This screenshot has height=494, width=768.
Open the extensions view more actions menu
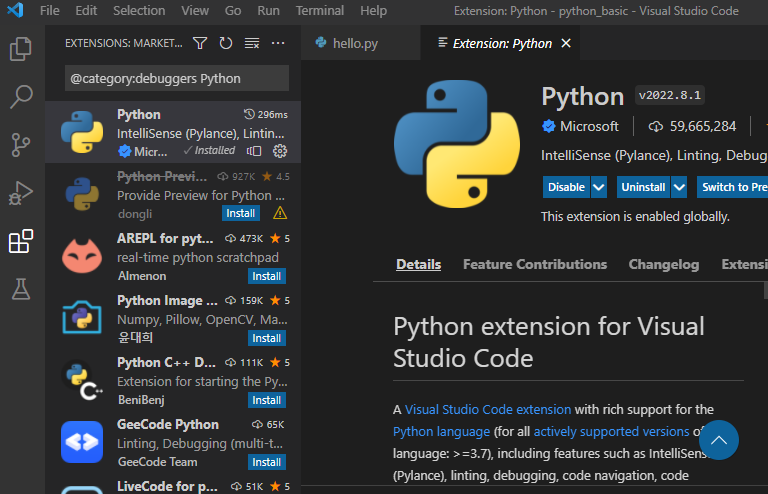click(x=278, y=44)
